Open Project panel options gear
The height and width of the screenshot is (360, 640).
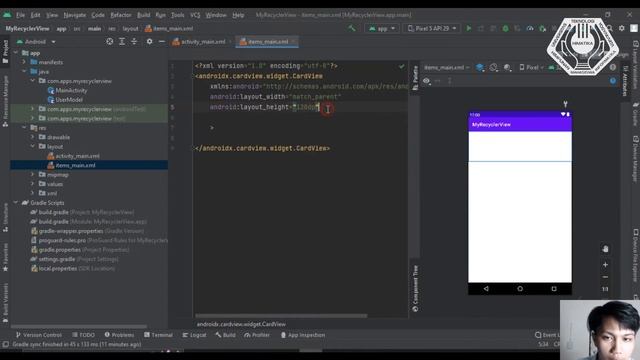point(149,41)
